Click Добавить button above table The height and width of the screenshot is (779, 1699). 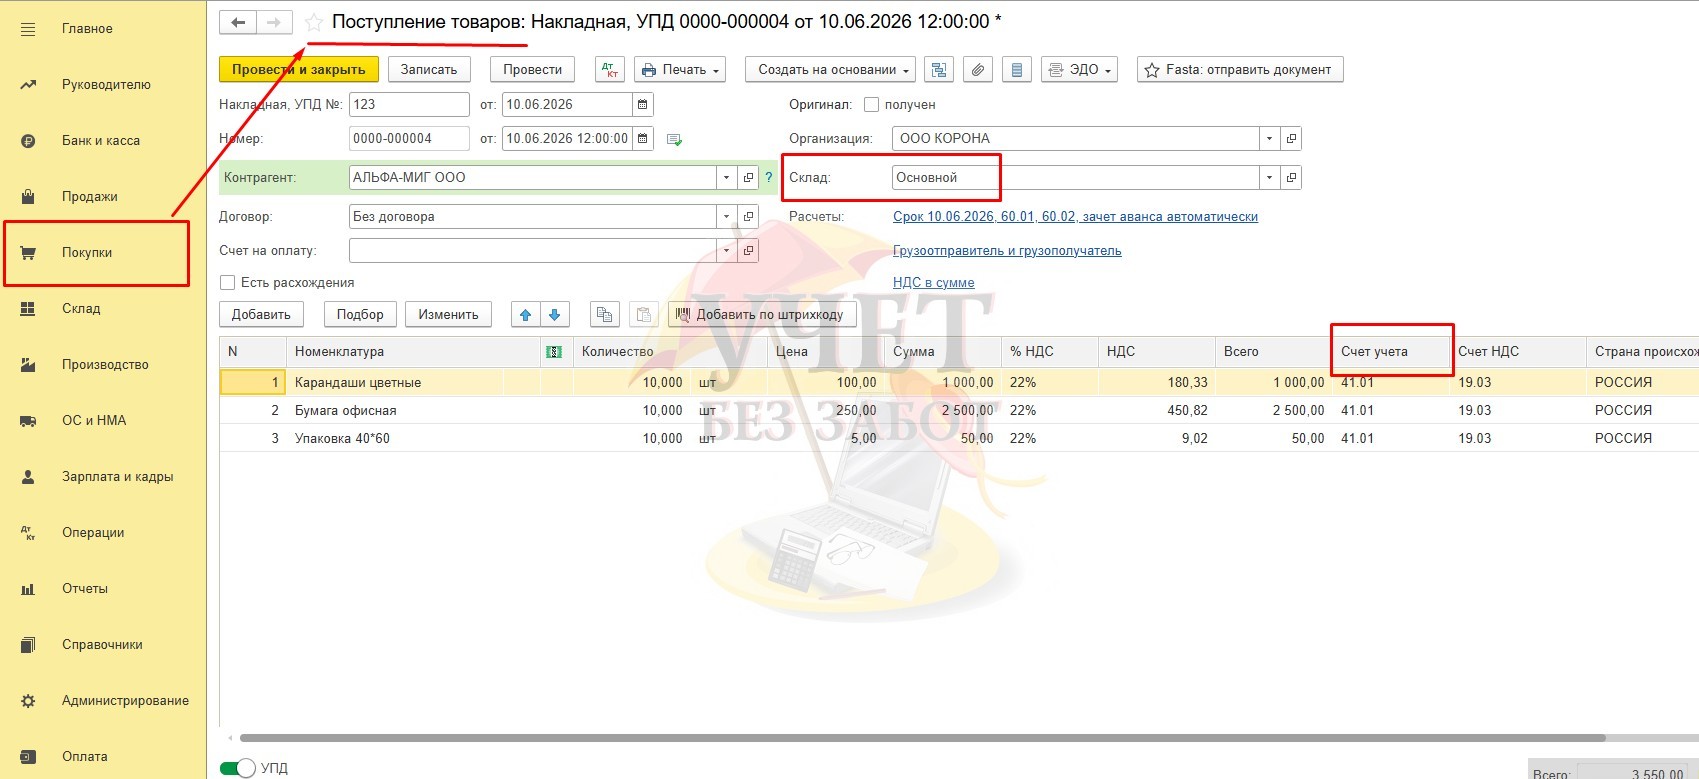tap(261, 314)
